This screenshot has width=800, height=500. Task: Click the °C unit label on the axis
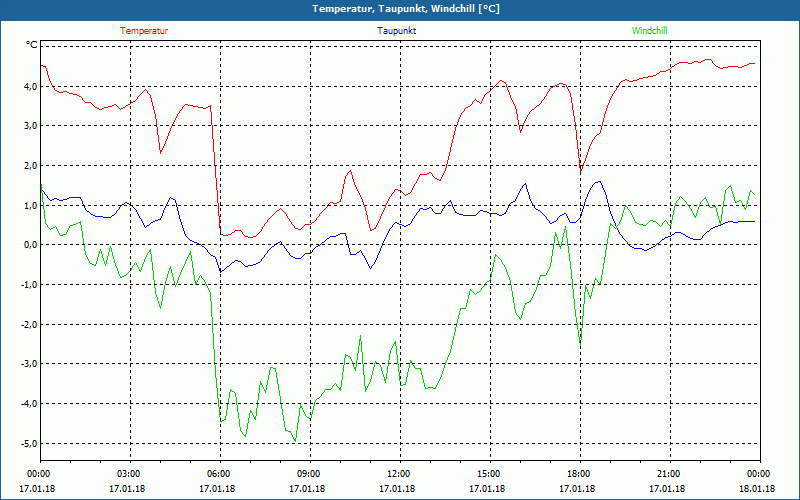click(x=32, y=45)
